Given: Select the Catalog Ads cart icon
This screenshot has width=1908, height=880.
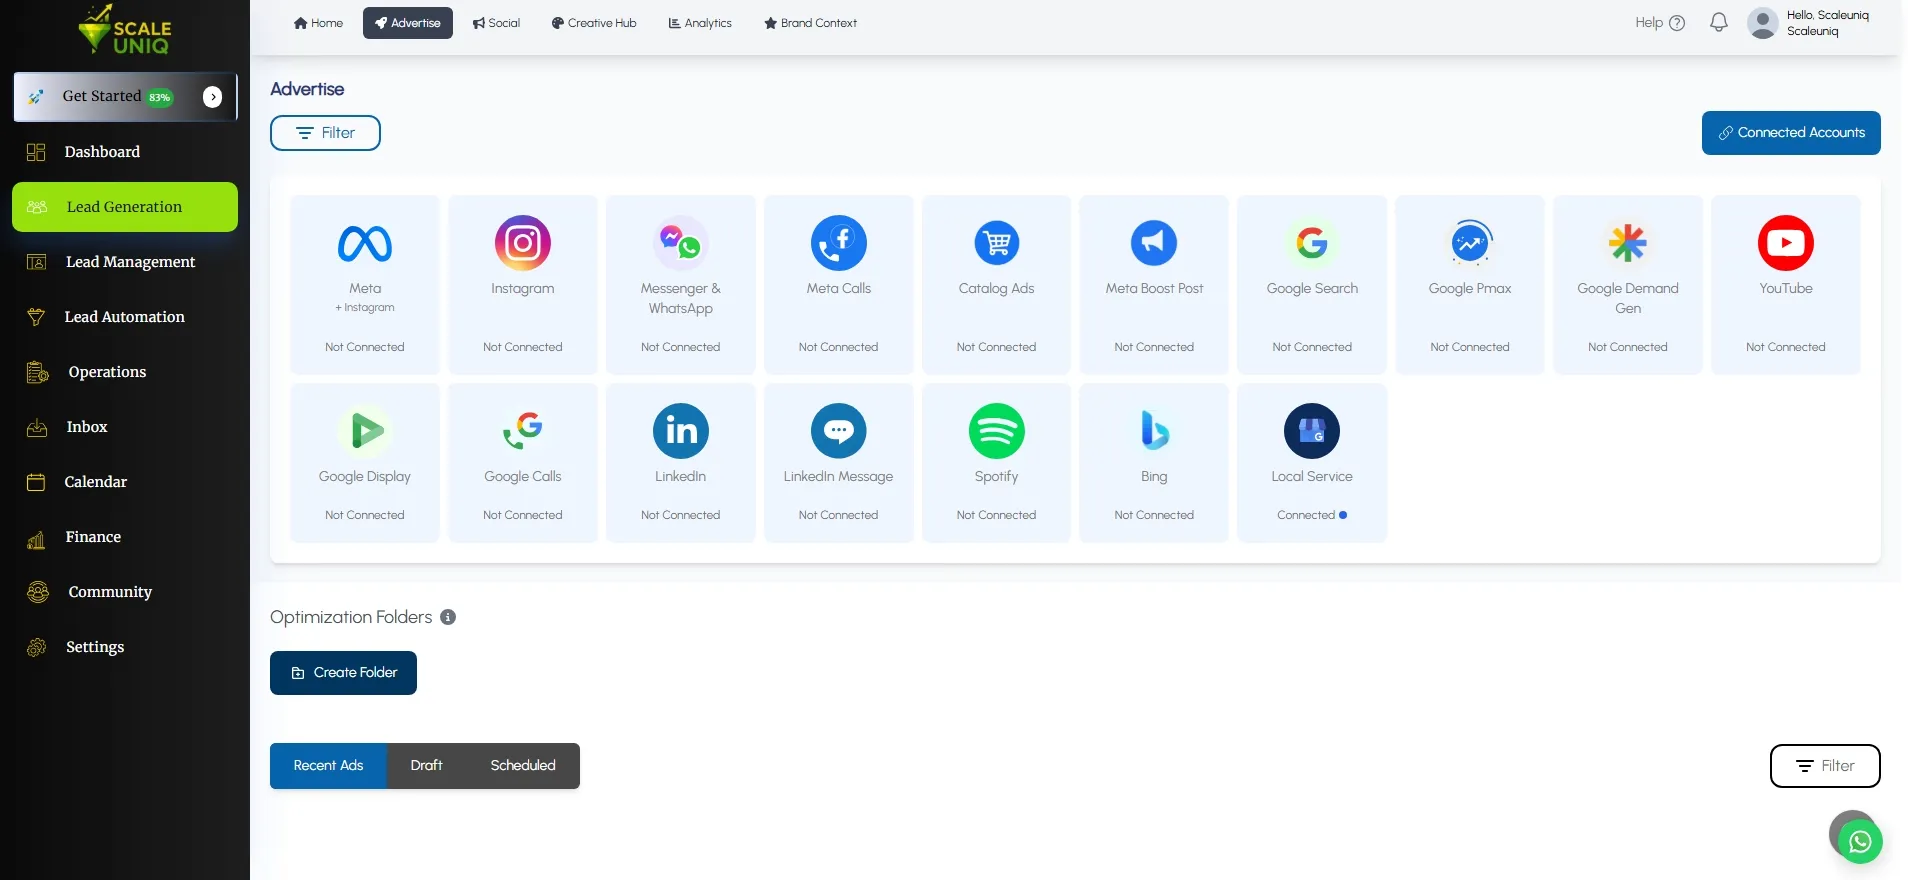Looking at the screenshot, I should click(997, 243).
